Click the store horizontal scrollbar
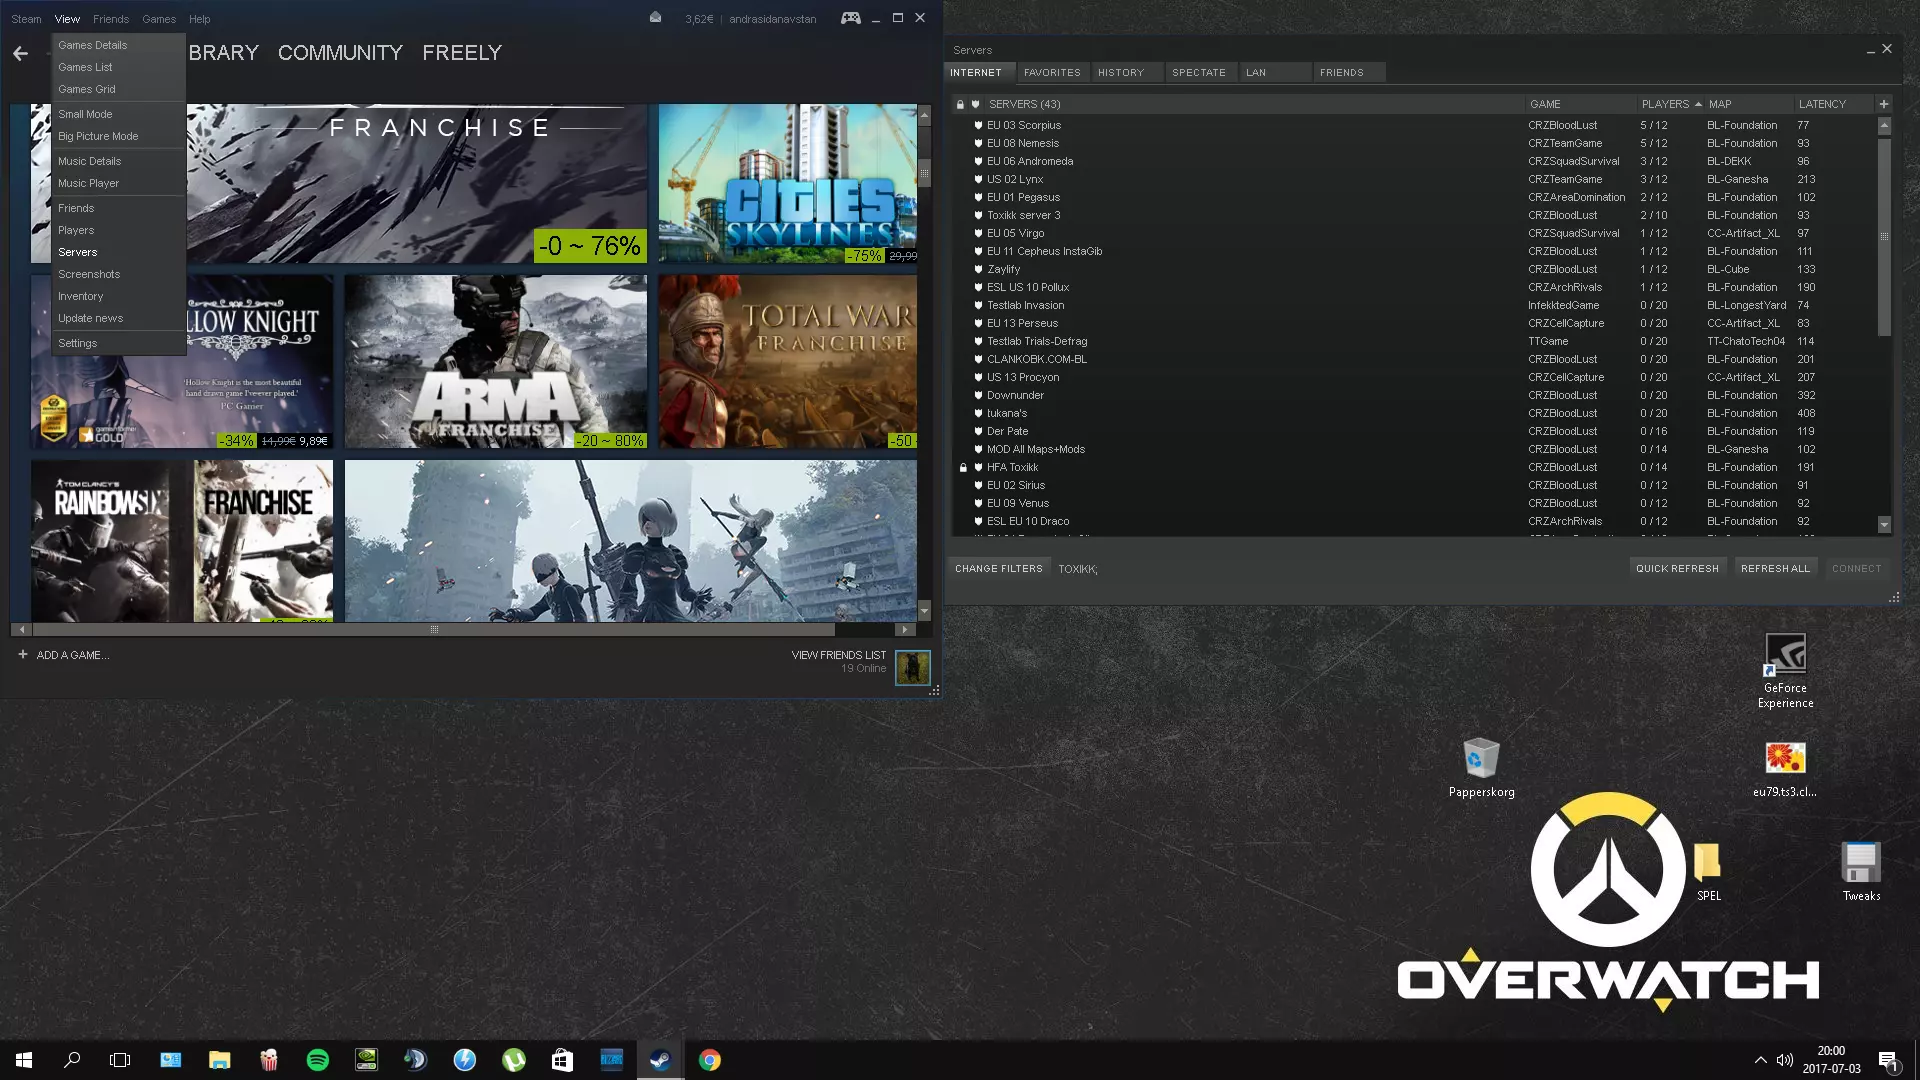This screenshot has height=1080, width=1920. pos(433,630)
